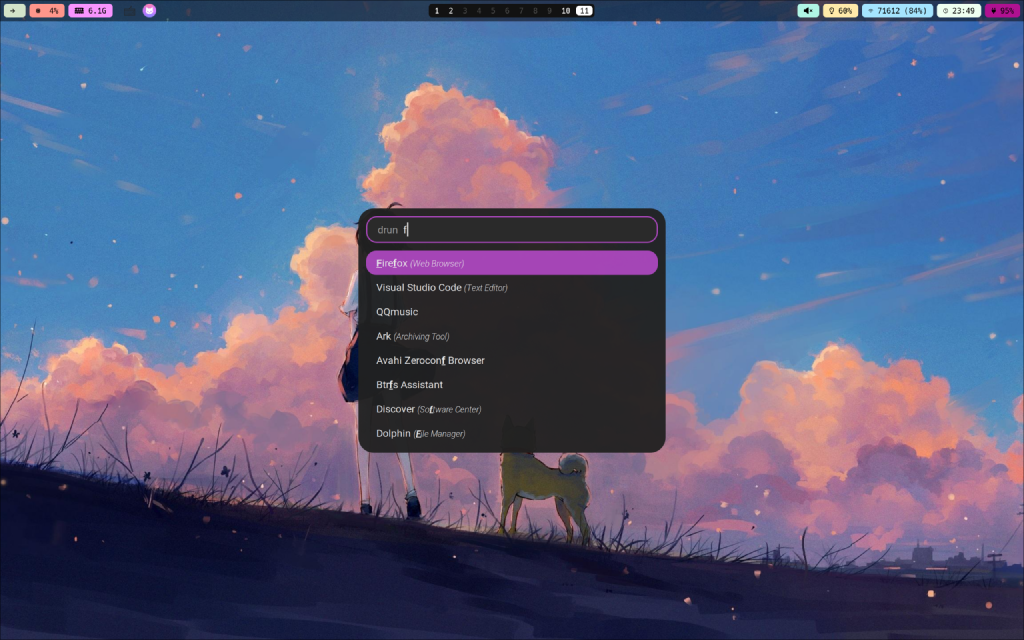Switch to workspace 1
This screenshot has height=640, width=1024.
coord(437,10)
